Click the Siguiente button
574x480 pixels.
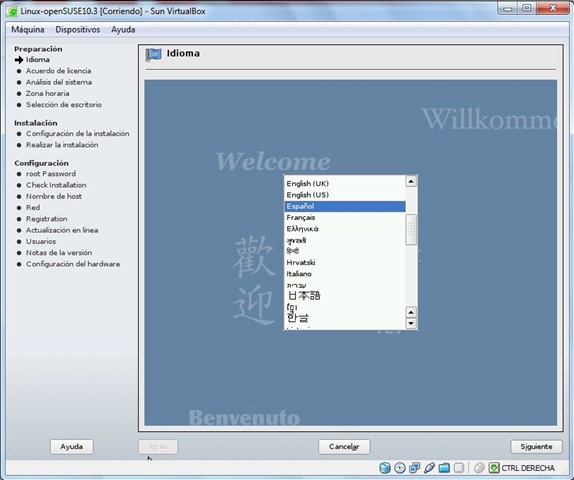[536, 447]
